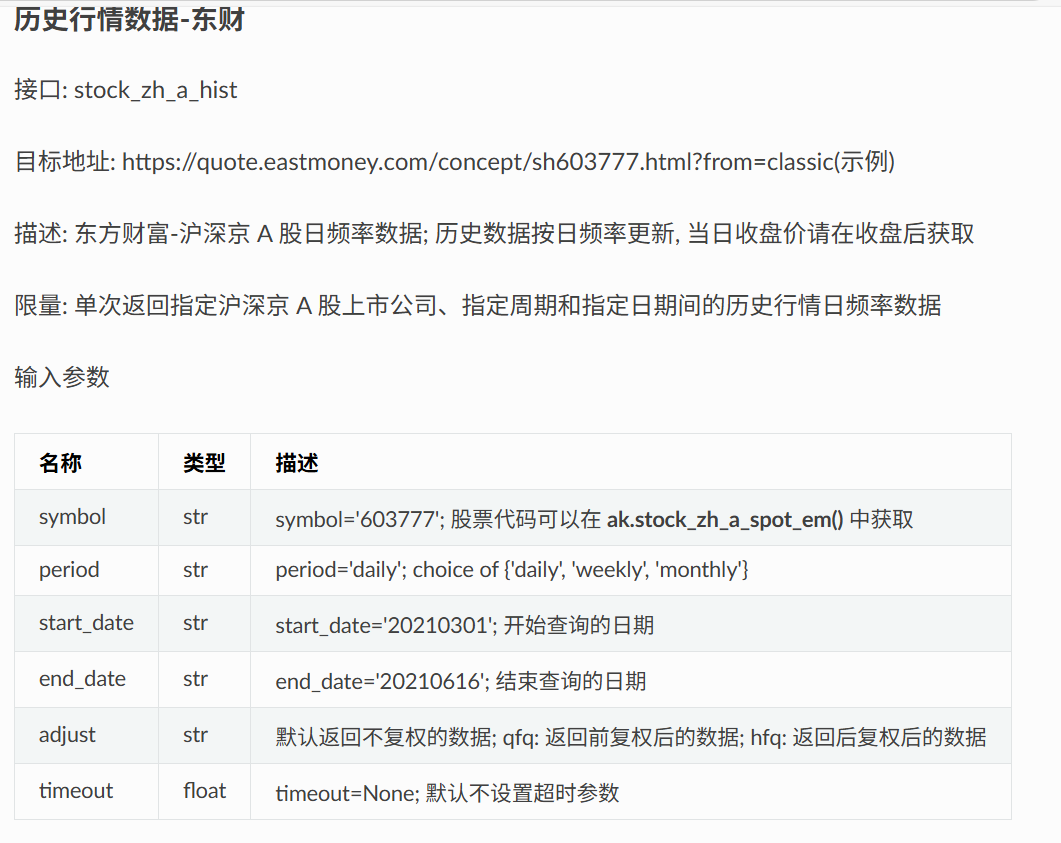Image resolution: width=1061 pixels, height=843 pixels.
Task: Select the period parameter name cell
Action: [x=69, y=570]
